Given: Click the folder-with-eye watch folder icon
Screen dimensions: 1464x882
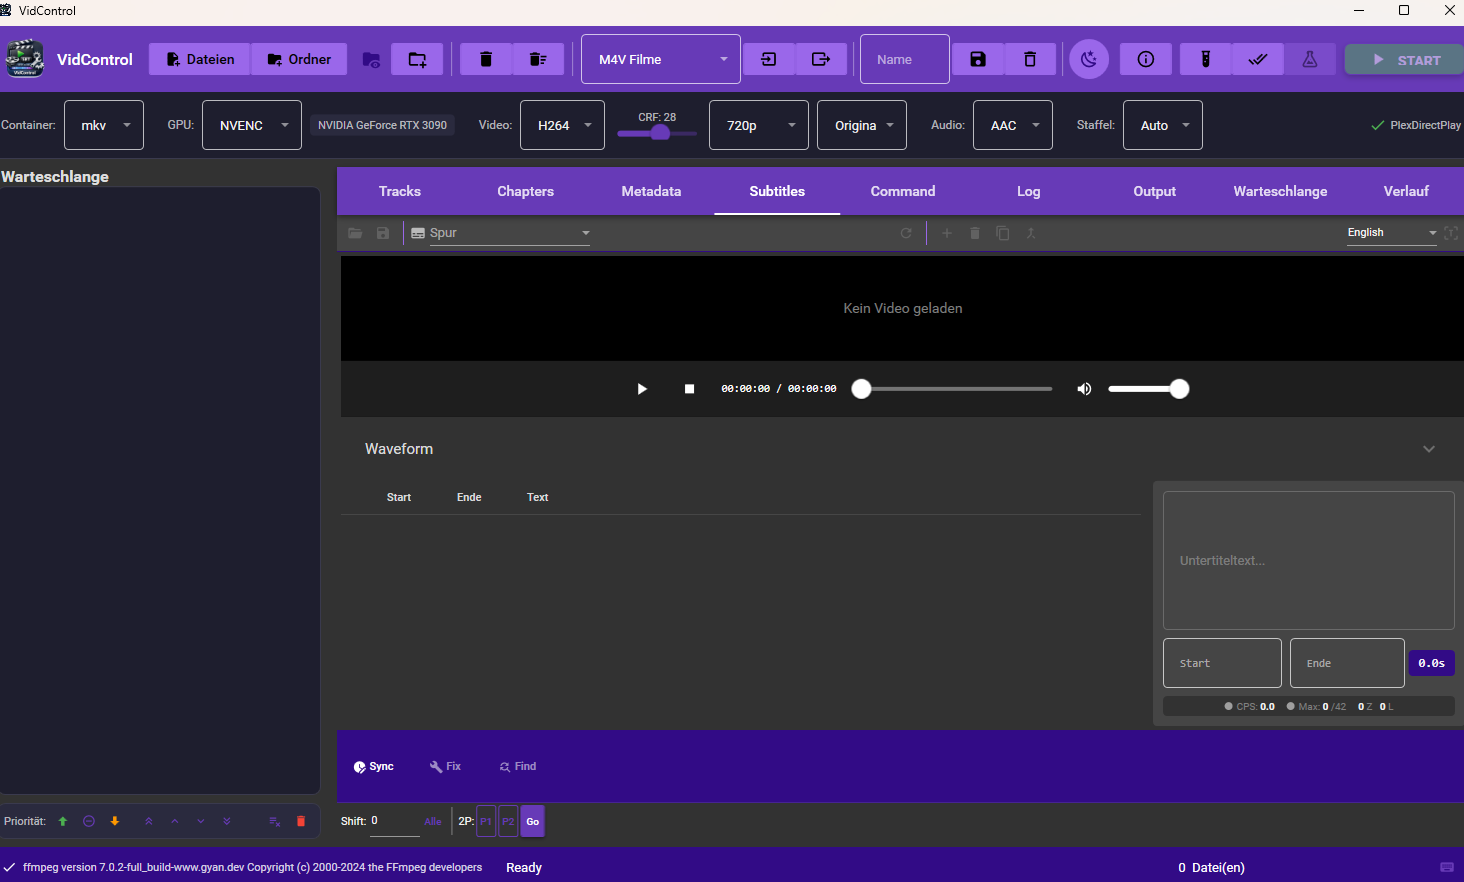Looking at the screenshot, I should tap(371, 60).
